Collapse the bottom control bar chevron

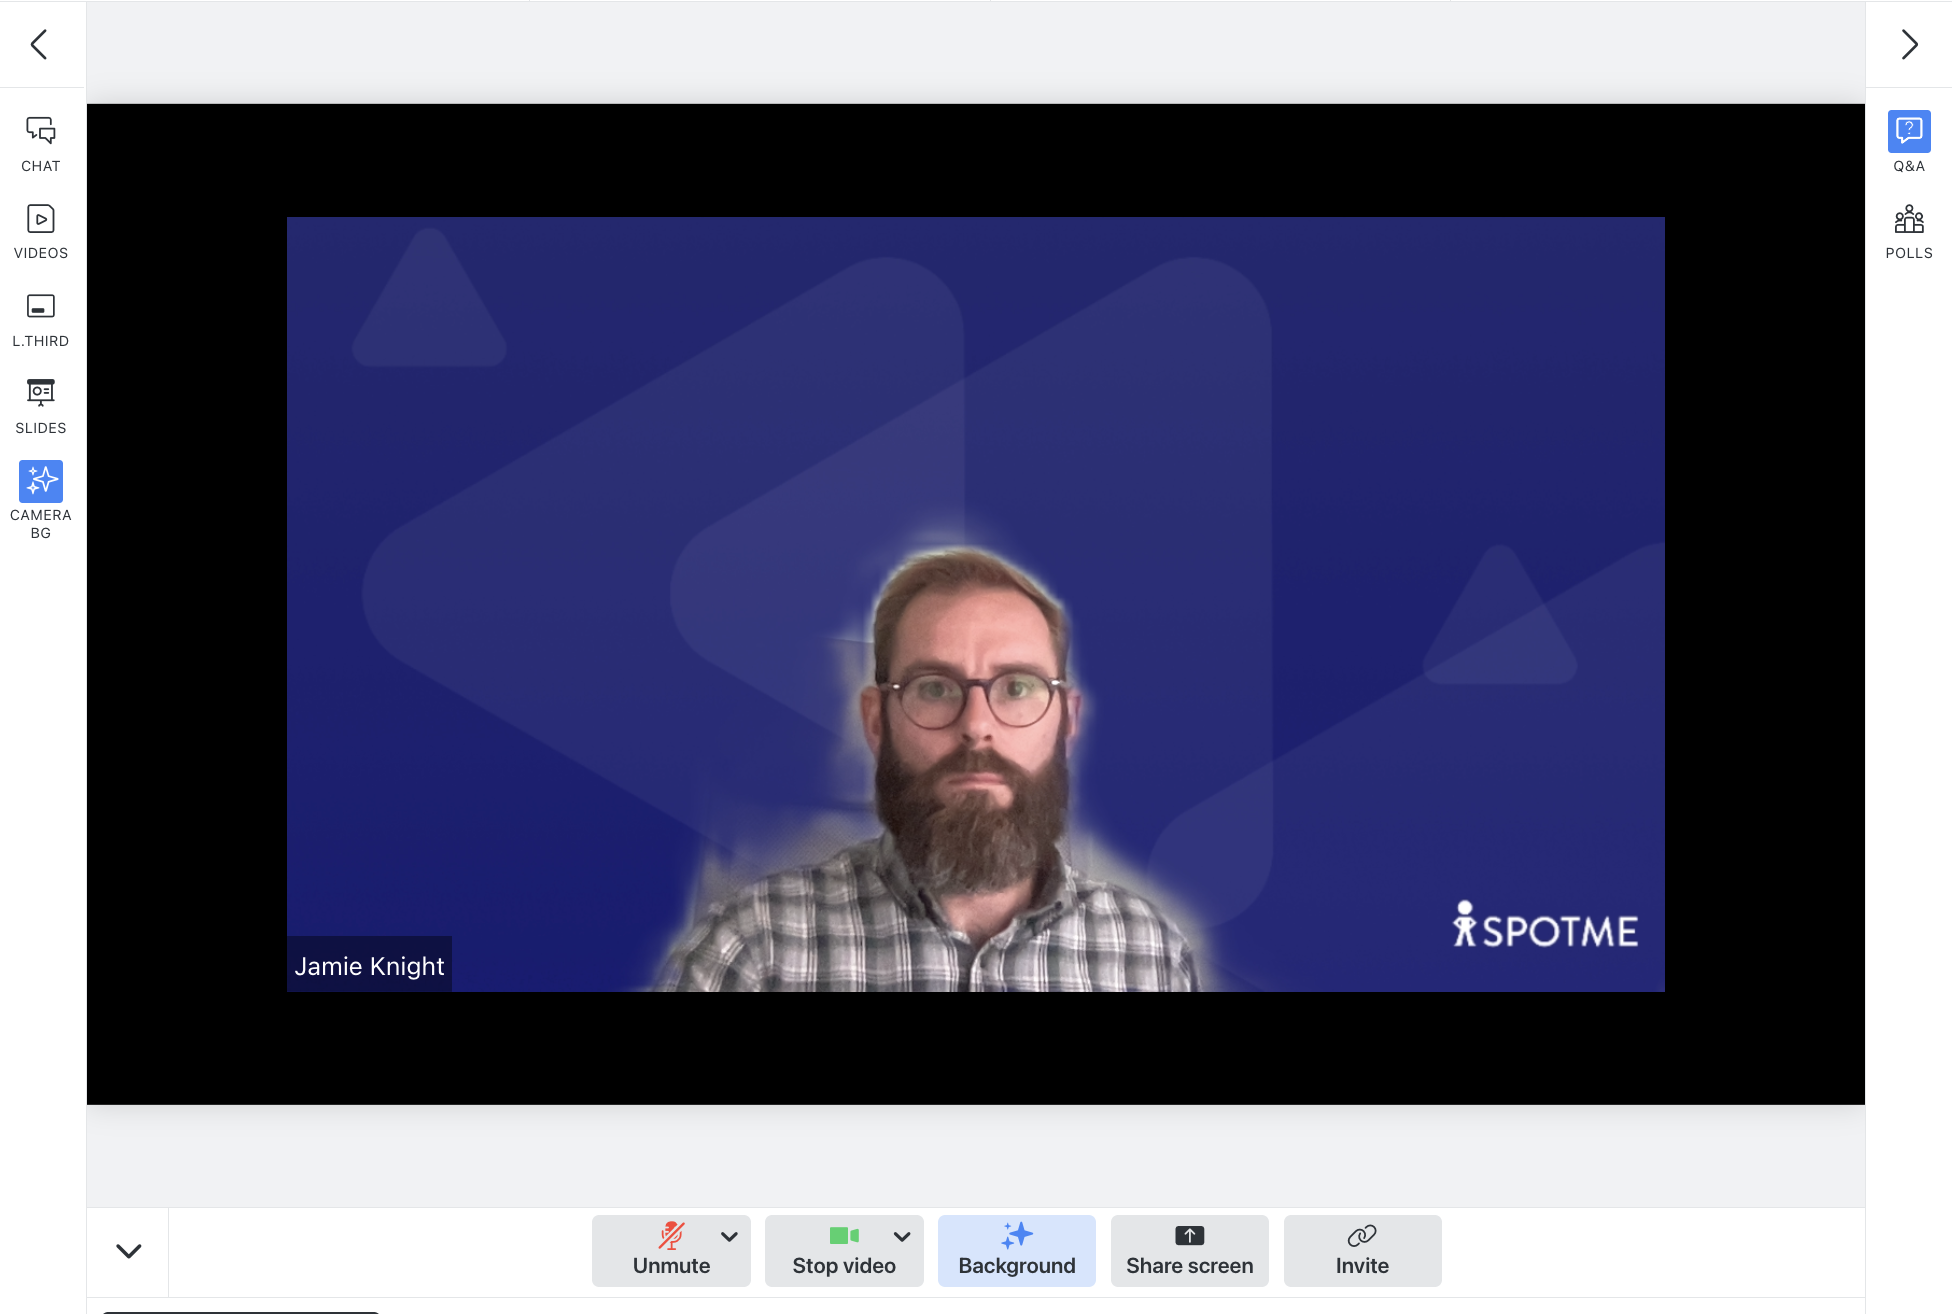(x=129, y=1251)
